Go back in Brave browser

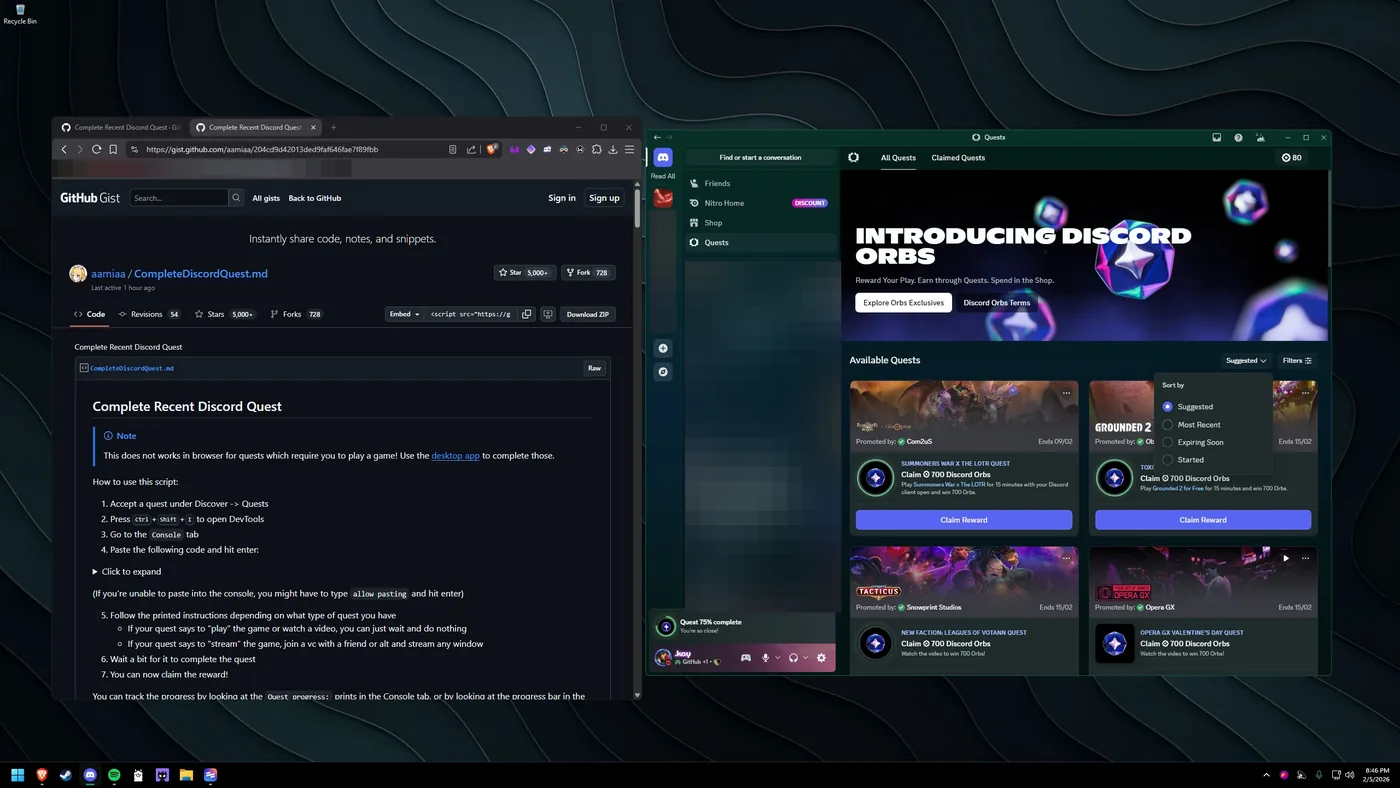pyautogui.click(x=64, y=149)
